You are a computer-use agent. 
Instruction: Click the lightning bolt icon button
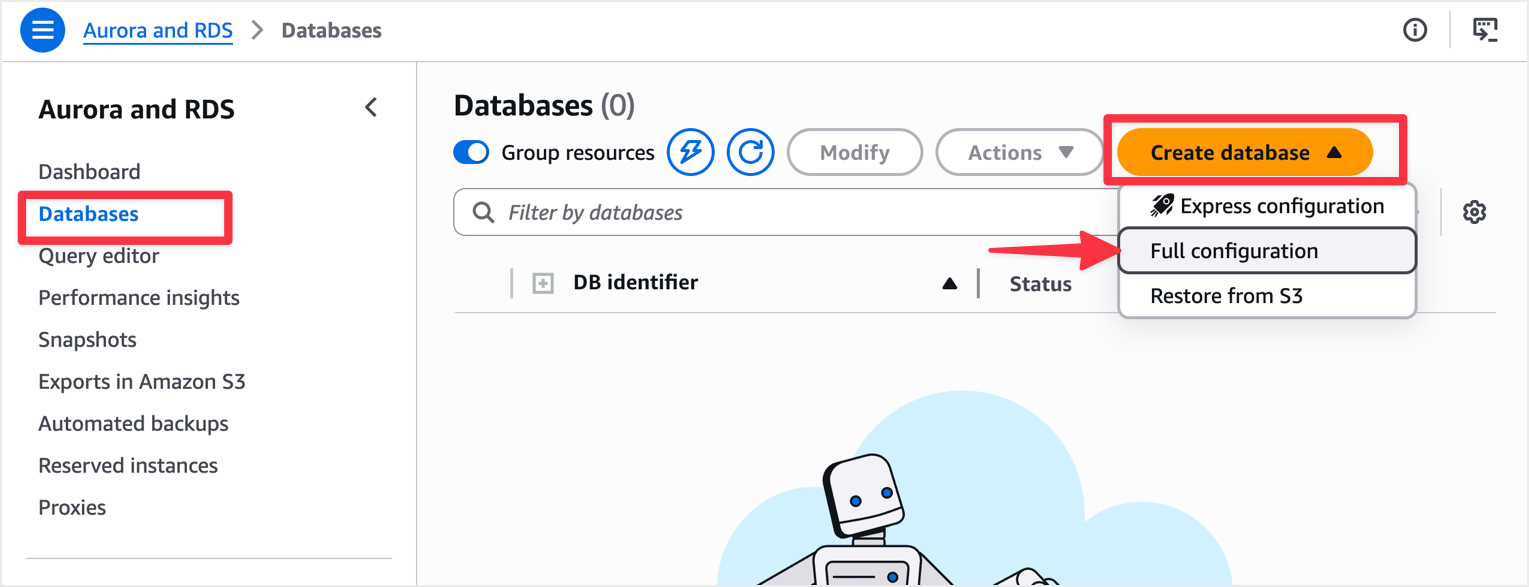(x=690, y=152)
